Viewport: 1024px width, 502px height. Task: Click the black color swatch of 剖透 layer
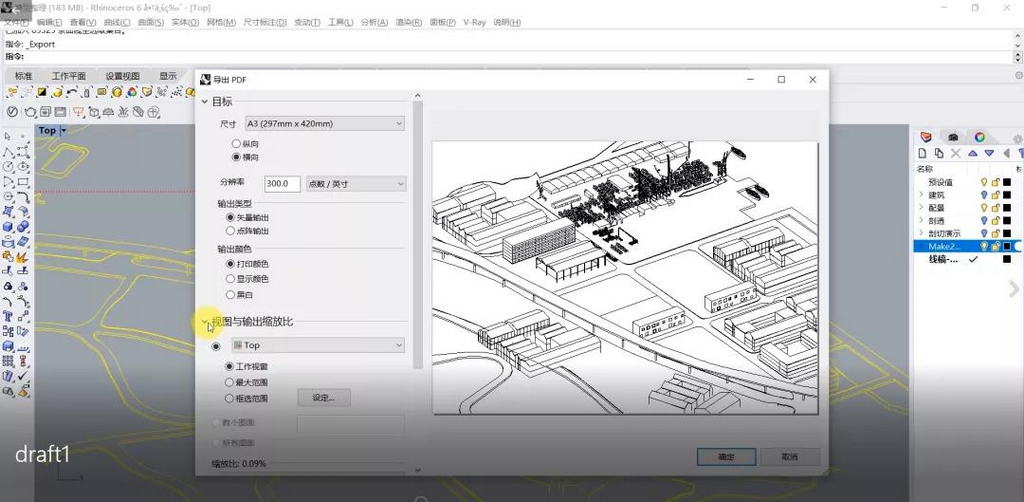(1007, 221)
